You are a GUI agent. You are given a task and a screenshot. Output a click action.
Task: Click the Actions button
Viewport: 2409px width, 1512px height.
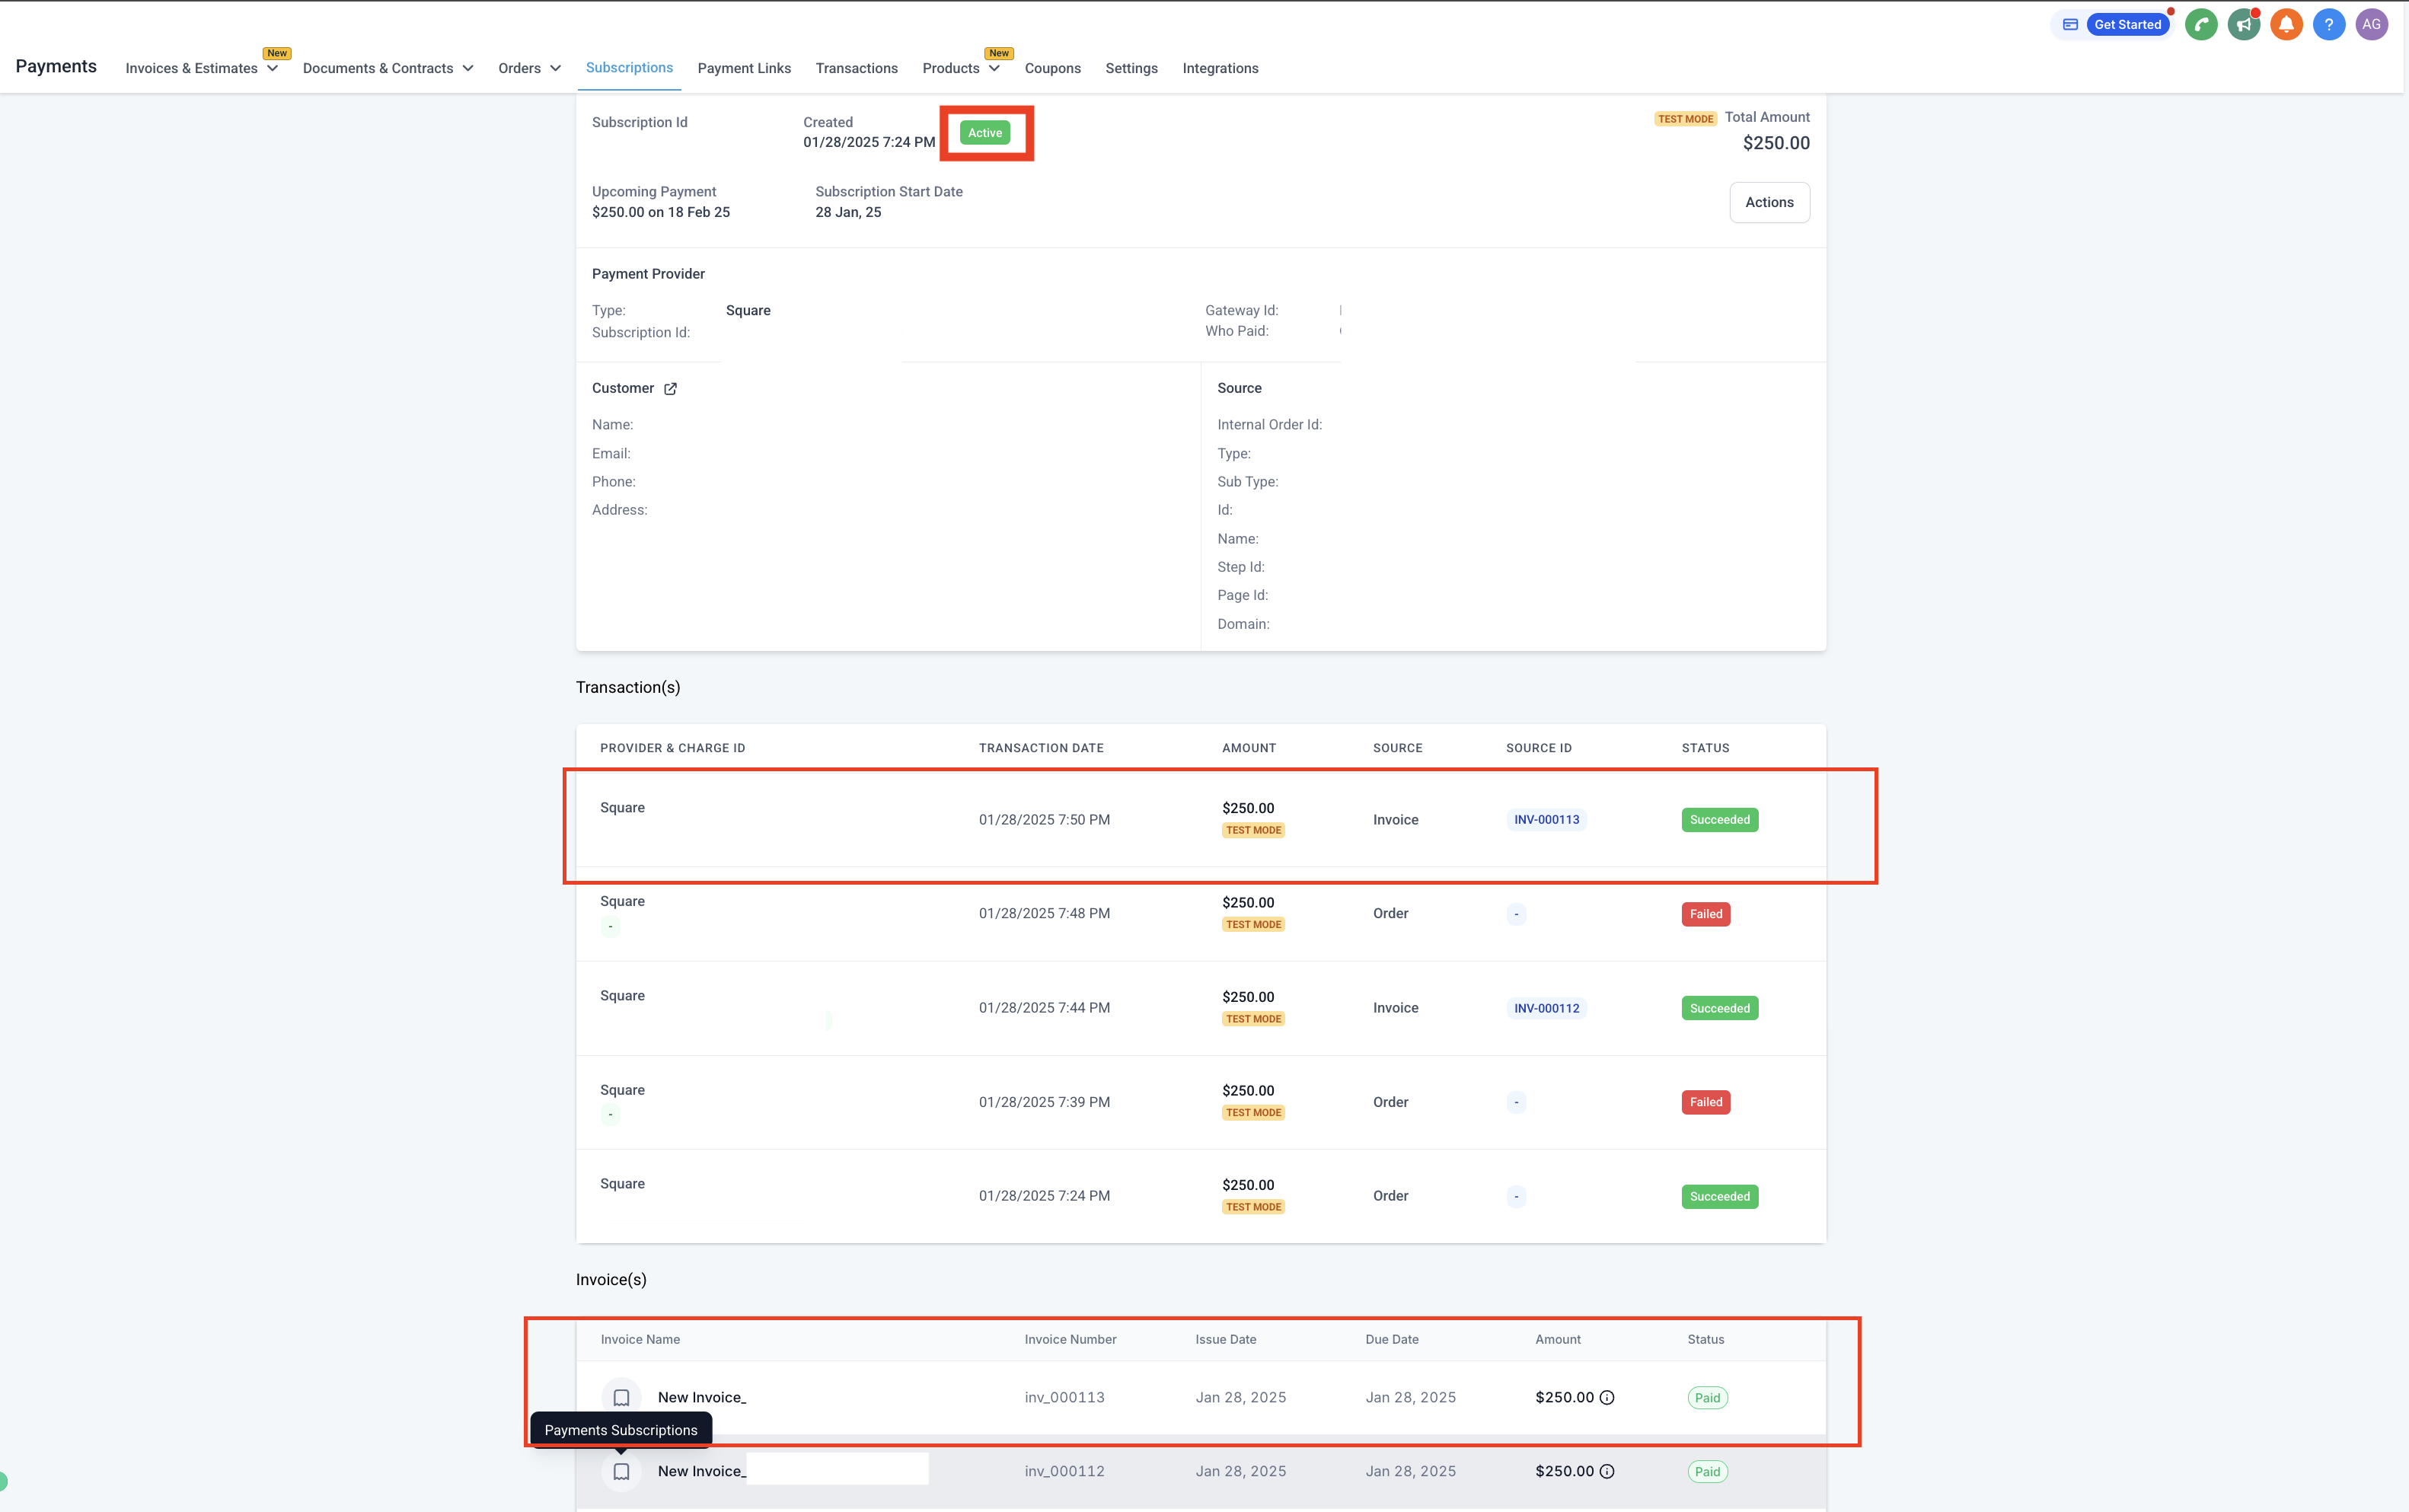coord(1769,203)
